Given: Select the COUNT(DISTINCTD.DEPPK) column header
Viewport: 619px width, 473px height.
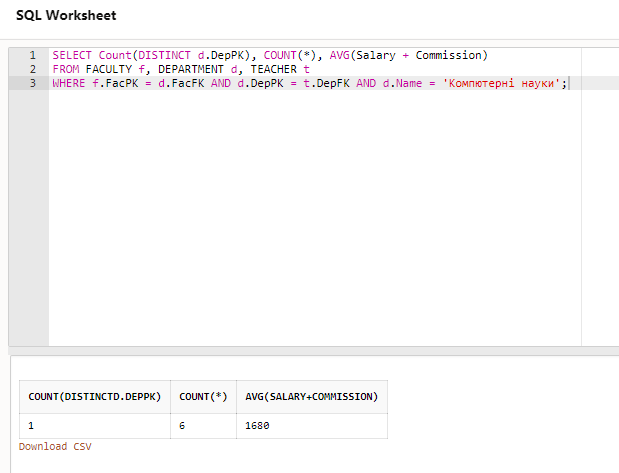Looking at the screenshot, I should click(95, 397).
